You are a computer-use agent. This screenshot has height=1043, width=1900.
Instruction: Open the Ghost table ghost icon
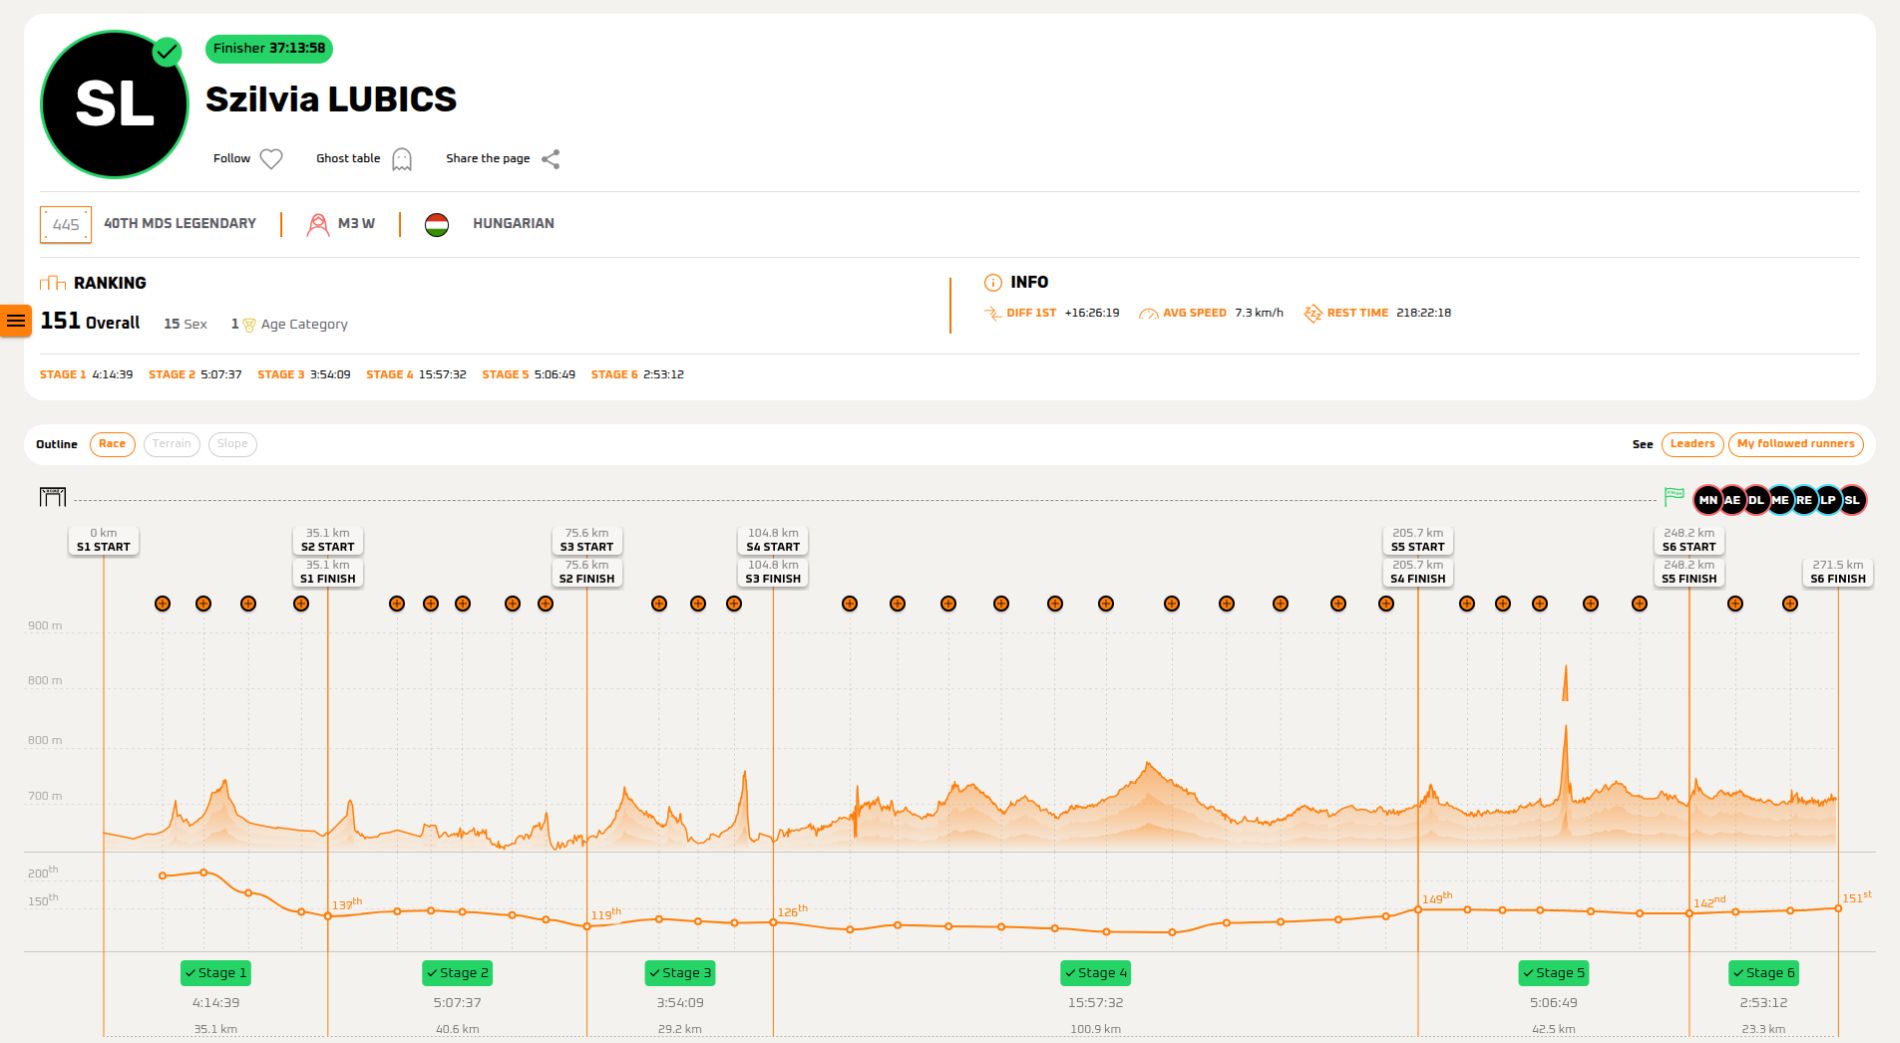click(402, 158)
